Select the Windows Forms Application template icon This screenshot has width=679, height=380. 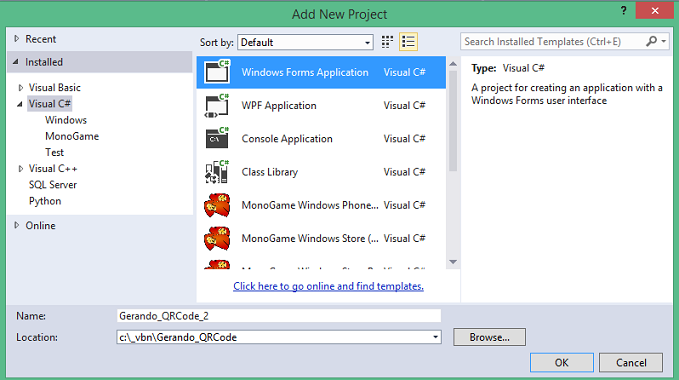tap(217, 72)
